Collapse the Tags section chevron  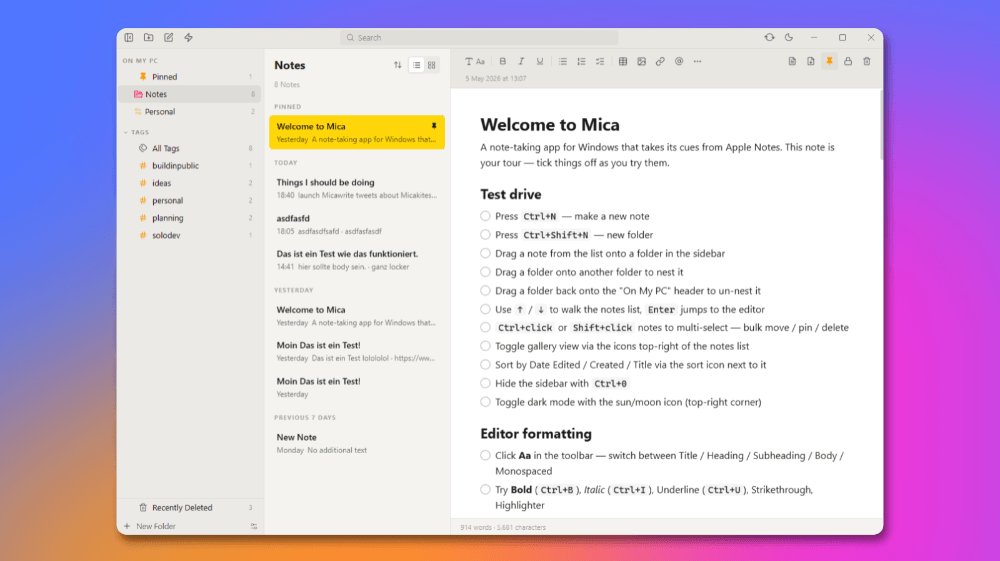tap(126, 133)
